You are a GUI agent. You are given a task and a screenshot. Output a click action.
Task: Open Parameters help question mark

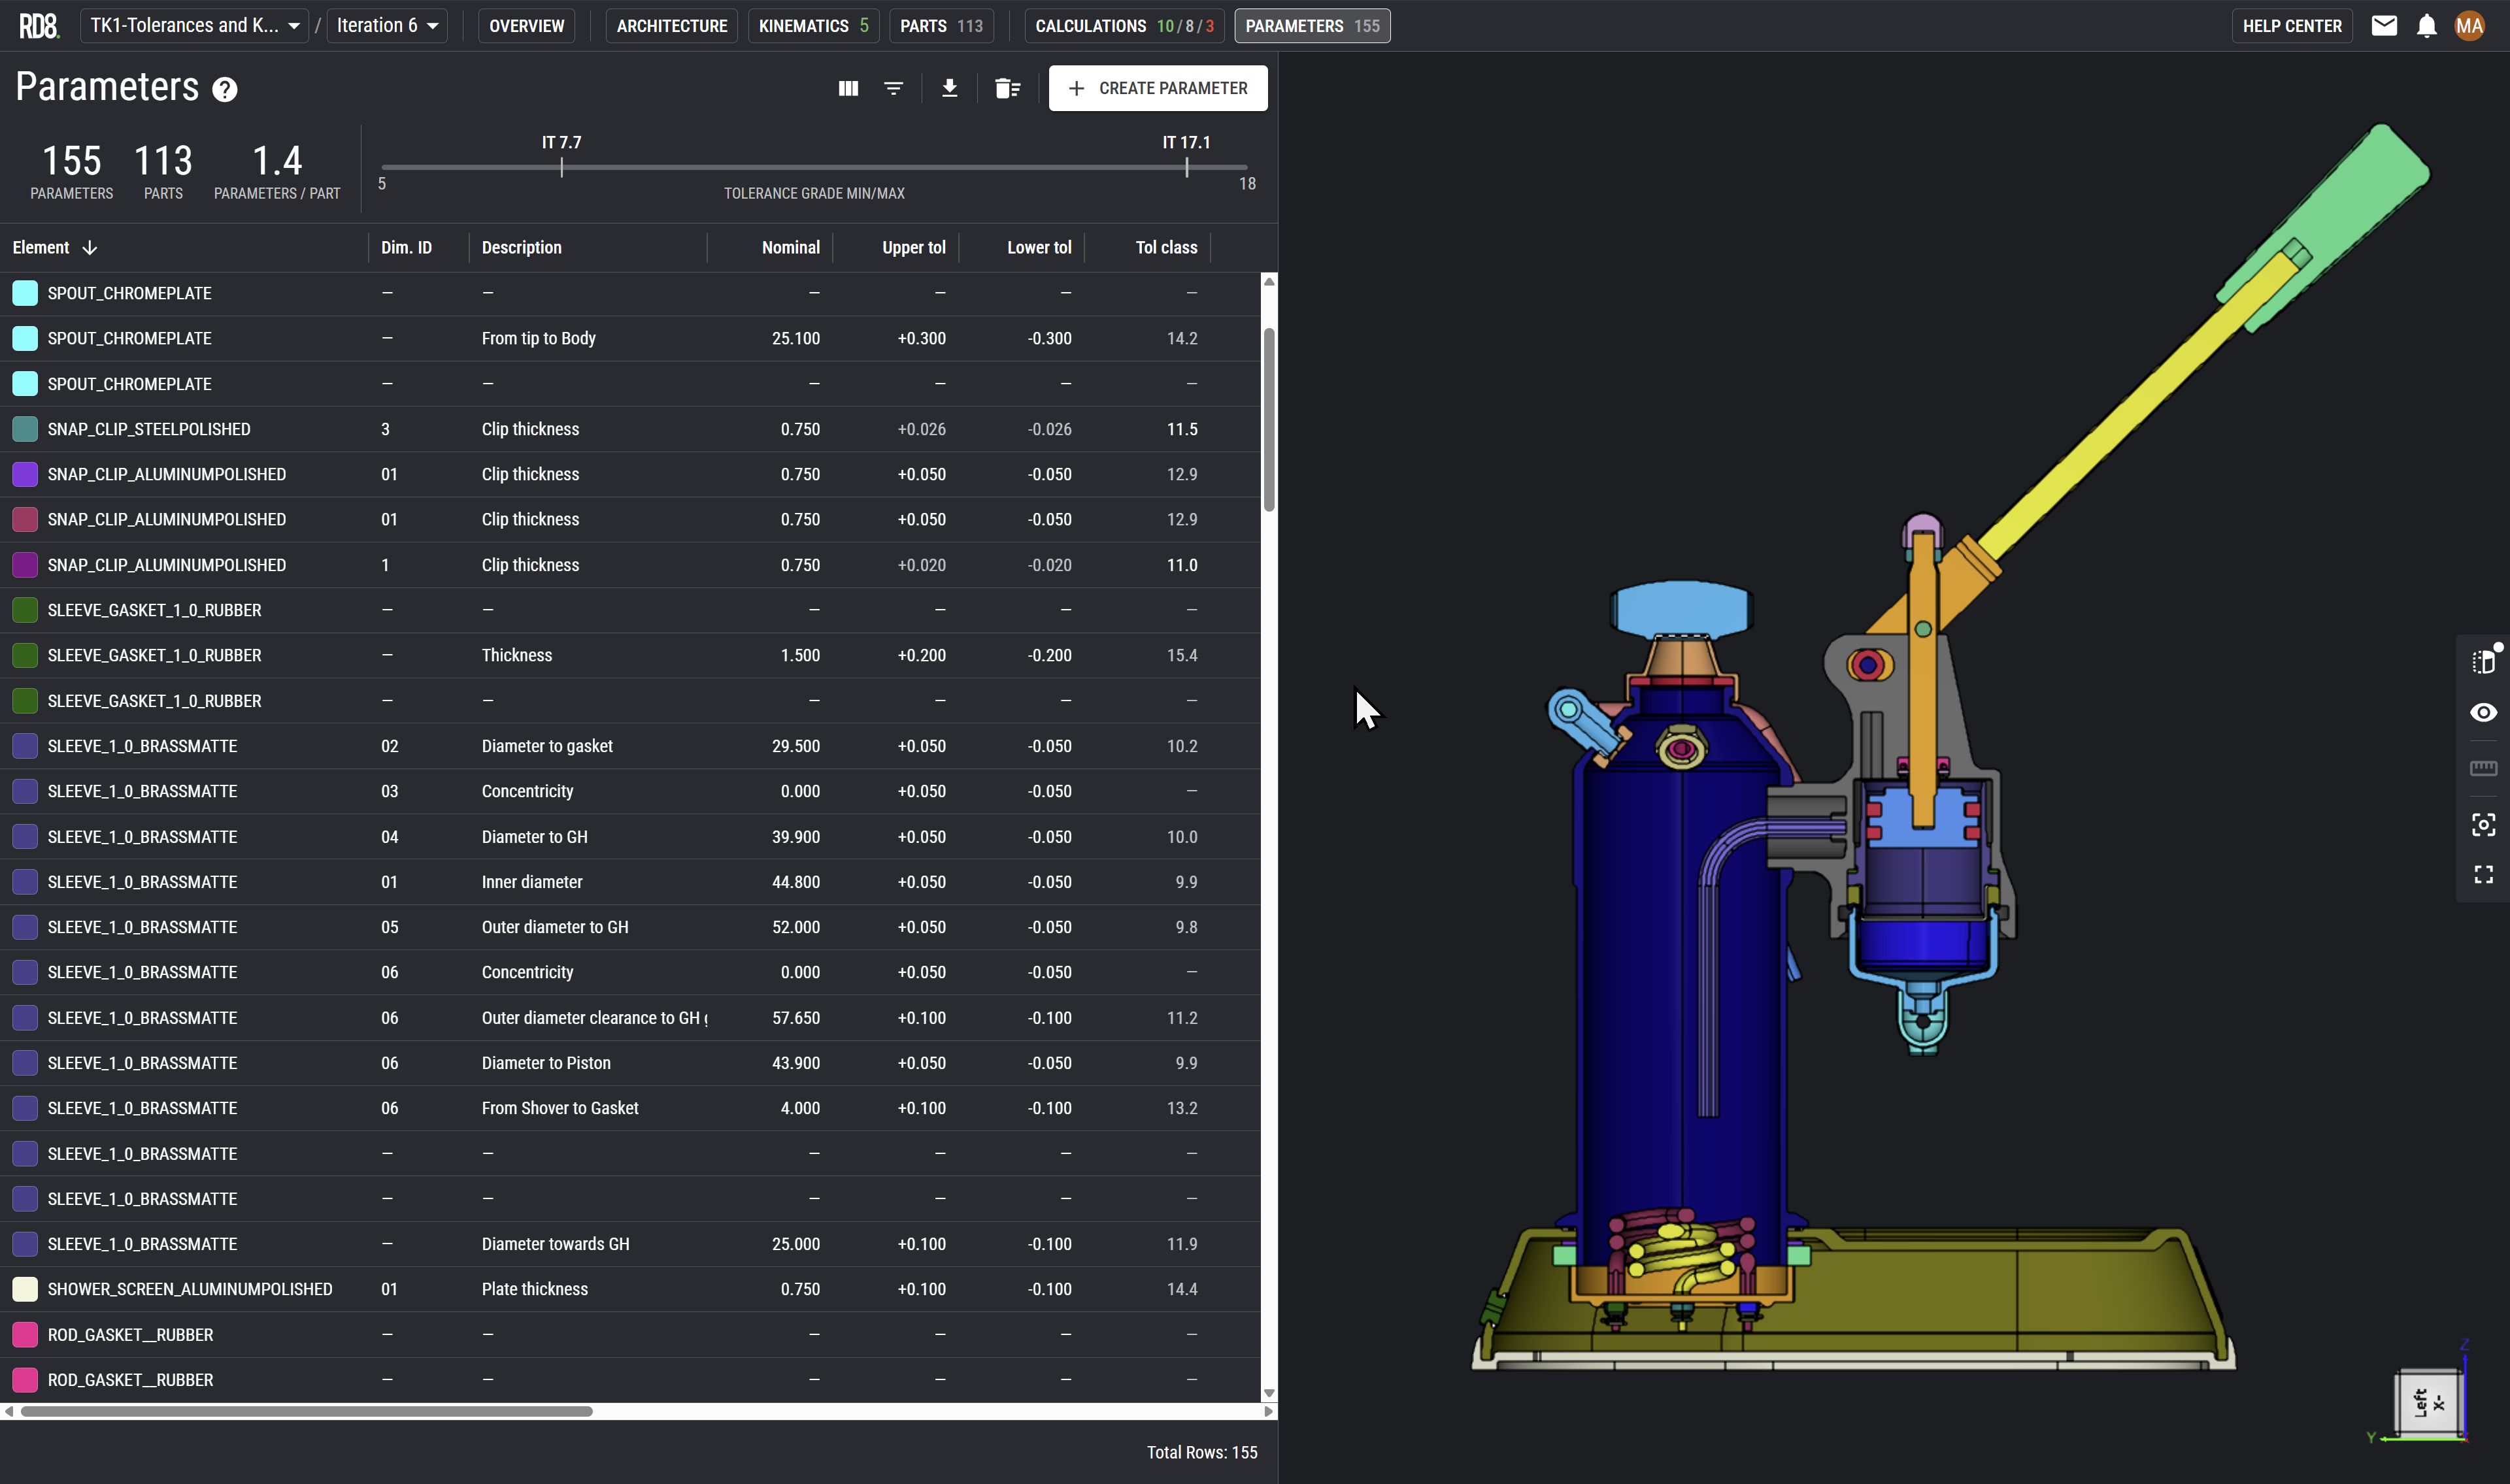pyautogui.click(x=225, y=90)
